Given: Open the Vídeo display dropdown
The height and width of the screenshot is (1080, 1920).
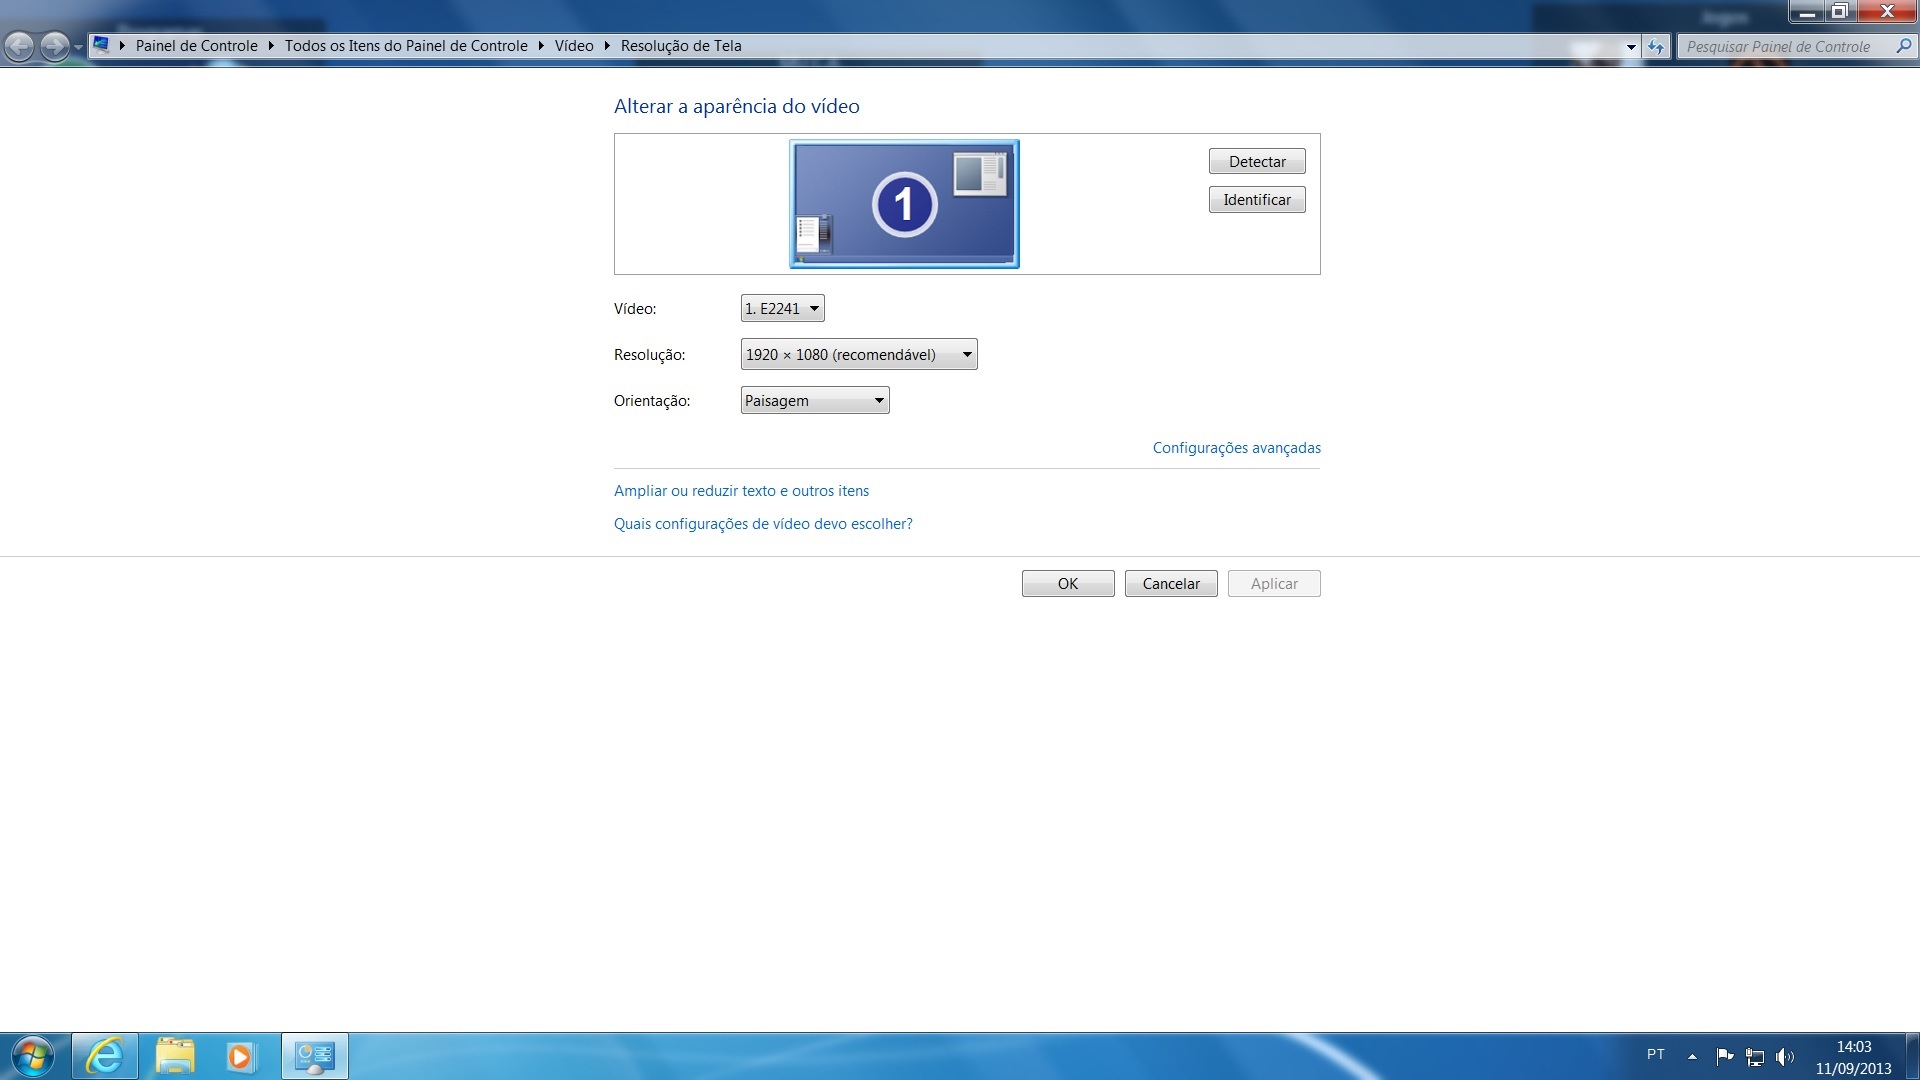Looking at the screenshot, I should [x=782, y=308].
